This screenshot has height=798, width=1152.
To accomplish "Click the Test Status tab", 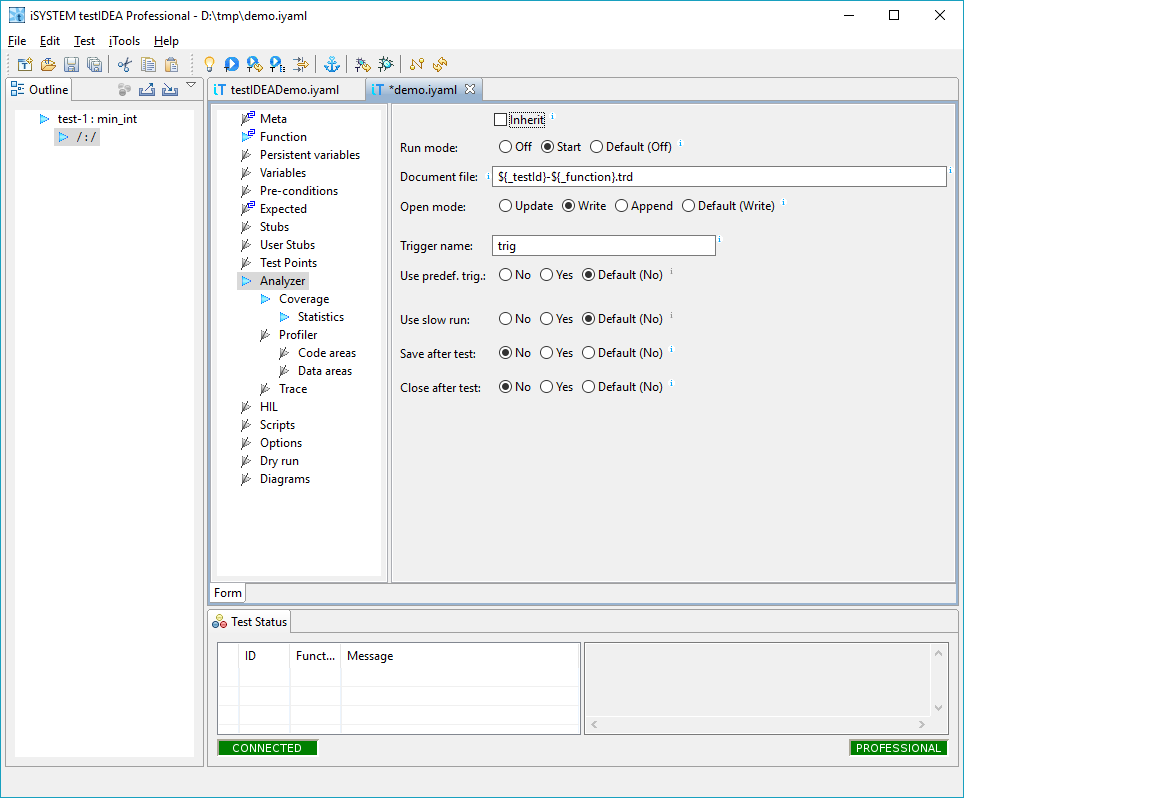I will point(251,622).
